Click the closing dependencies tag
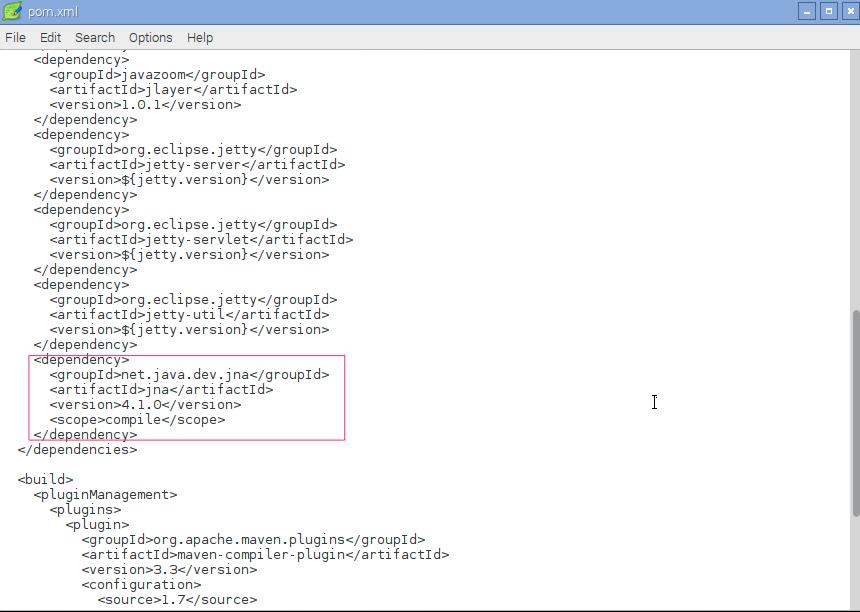 [x=77, y=450]
